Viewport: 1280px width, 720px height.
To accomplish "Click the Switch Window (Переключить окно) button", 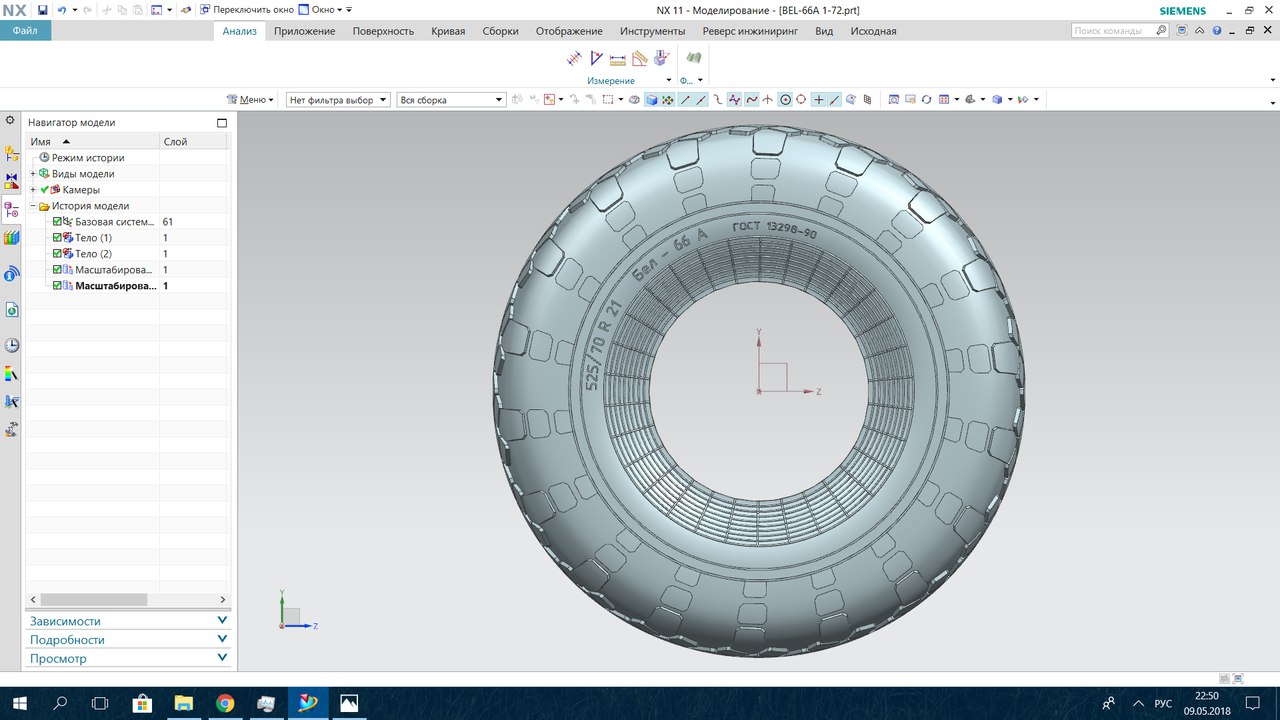I will point(246,9).
